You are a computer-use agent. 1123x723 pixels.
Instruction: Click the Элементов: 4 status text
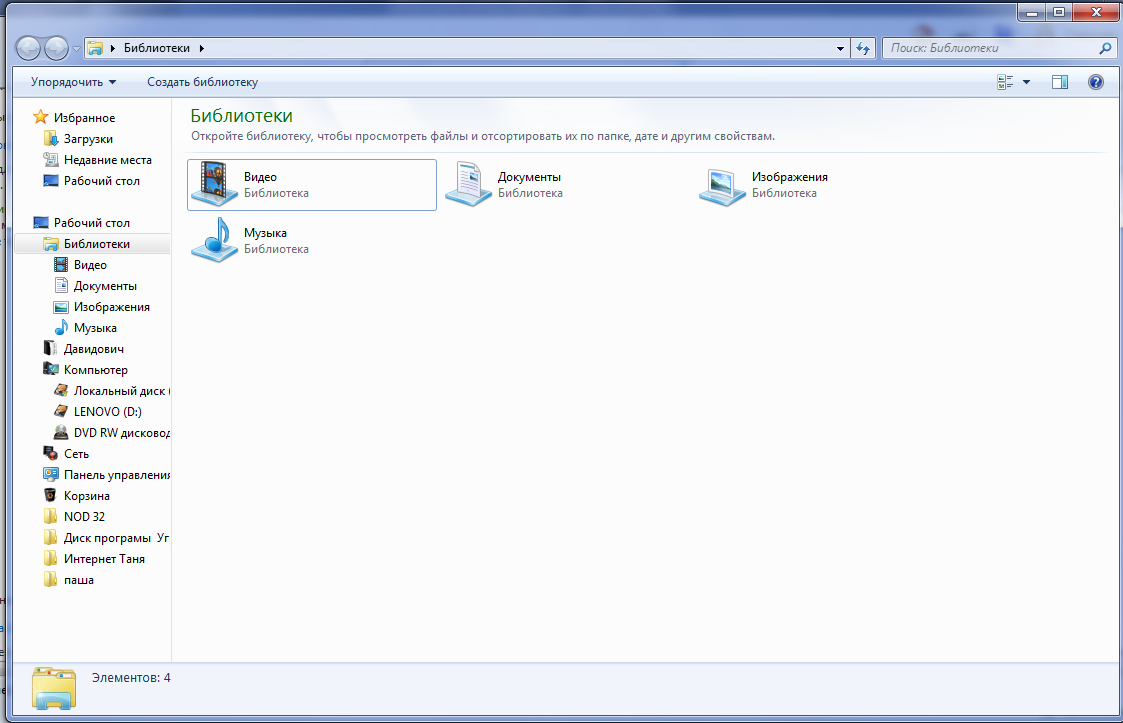131,678
